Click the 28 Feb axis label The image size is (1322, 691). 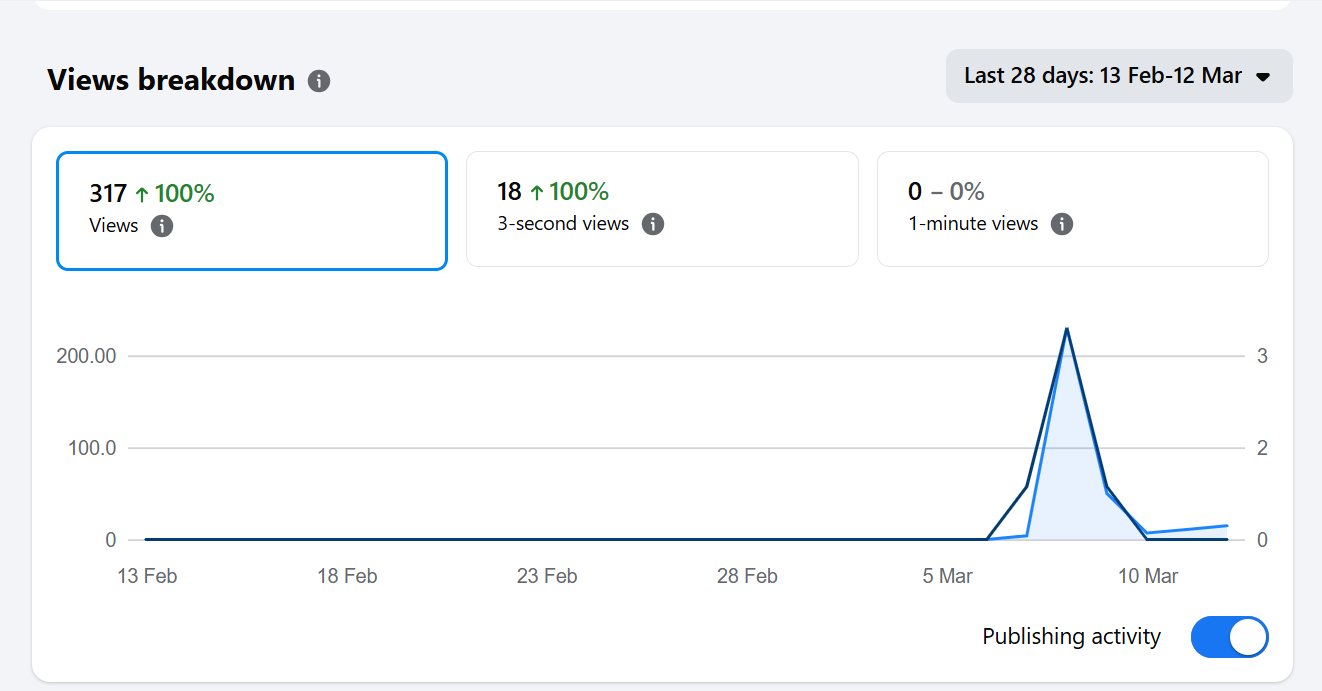coord(747,576)
